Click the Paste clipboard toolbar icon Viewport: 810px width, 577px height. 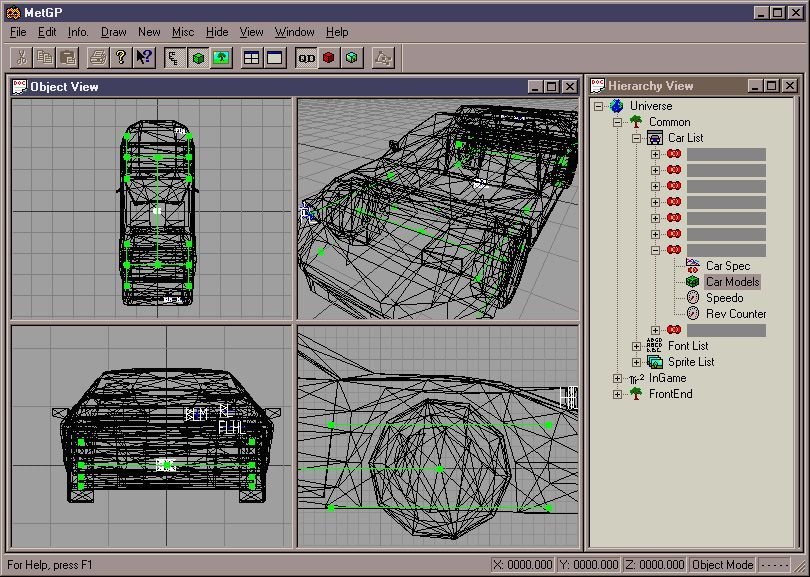point(68,57)
